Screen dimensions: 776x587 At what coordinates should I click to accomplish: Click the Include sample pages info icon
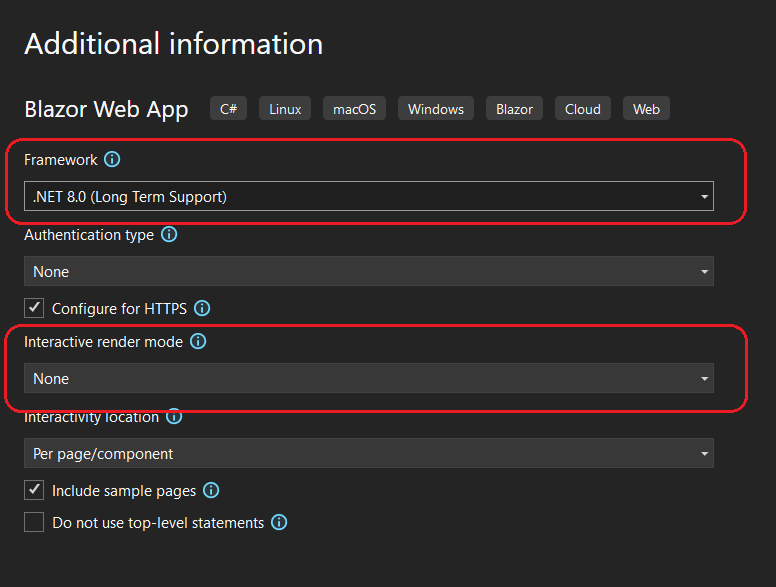pyautogui.click(x=211, y=491)
